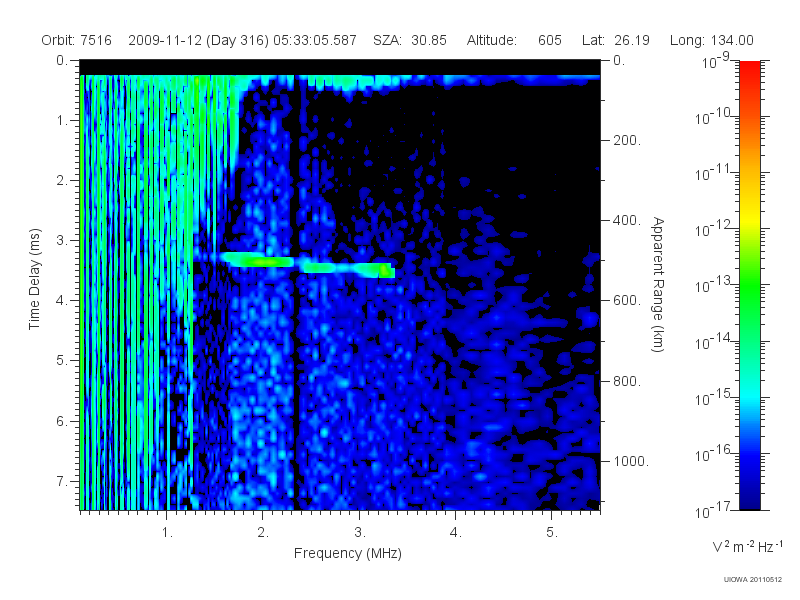Image resolution: width=800 pixels, height=600 pixels.
Task: Click the red top of the color bar
Action: click(x=749, y=71)
